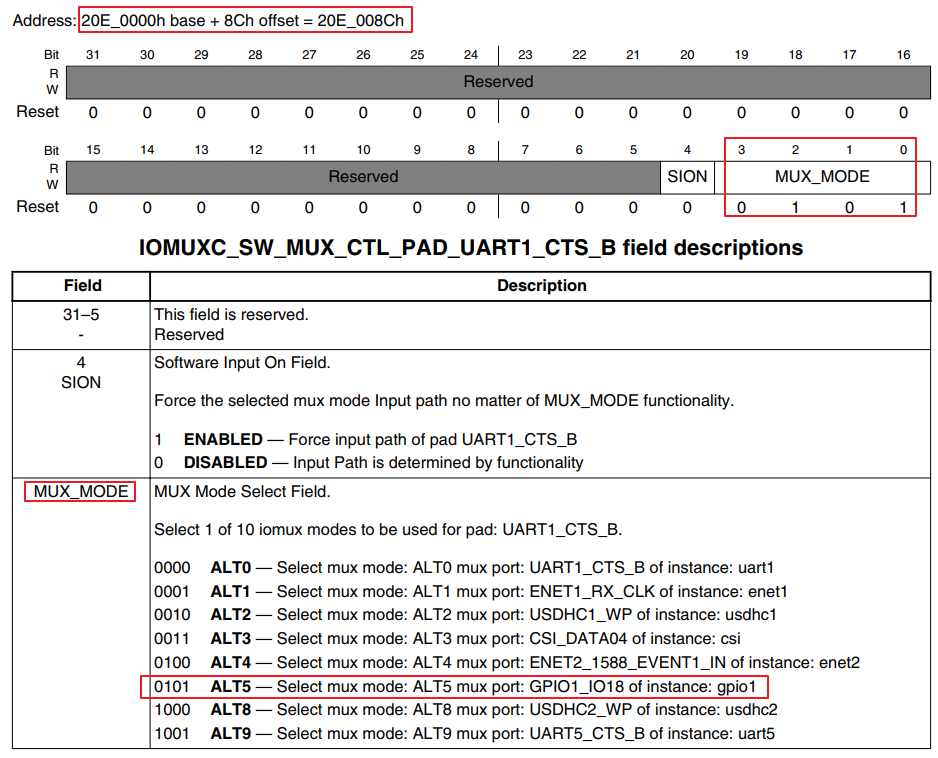The image size is (938, 758).
Task: Click the SION ENABLED option text
Action: point(366,440)
